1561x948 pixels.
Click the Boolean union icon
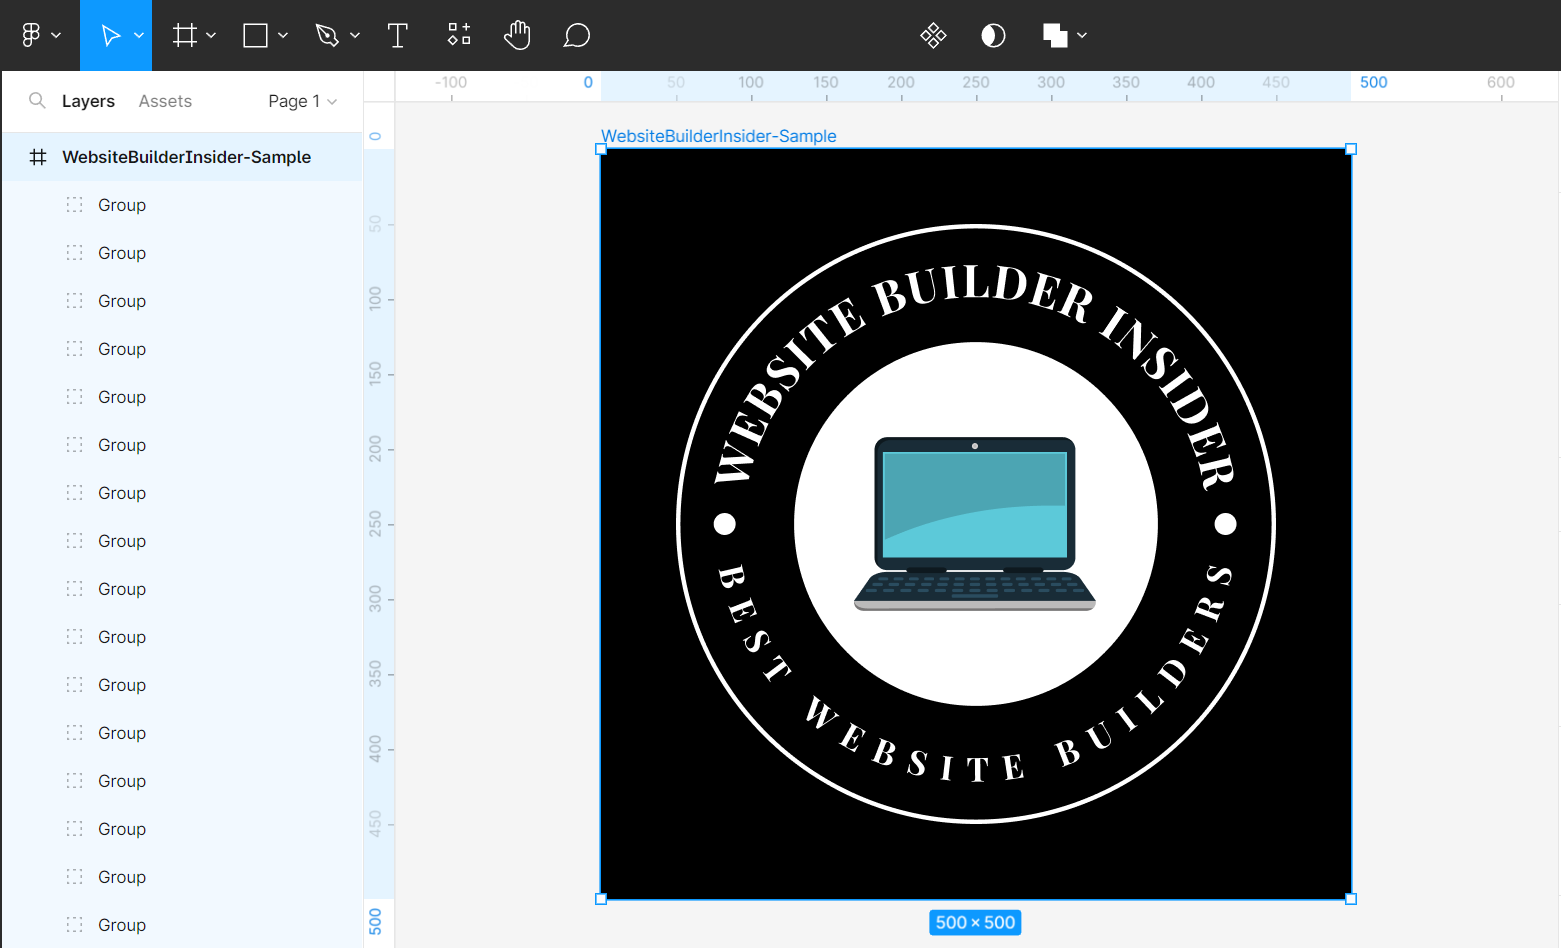[1055, 36]
